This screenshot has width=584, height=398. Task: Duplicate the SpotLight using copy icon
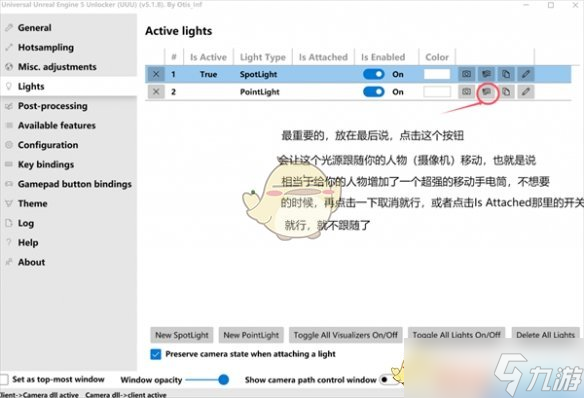point(506,74)
